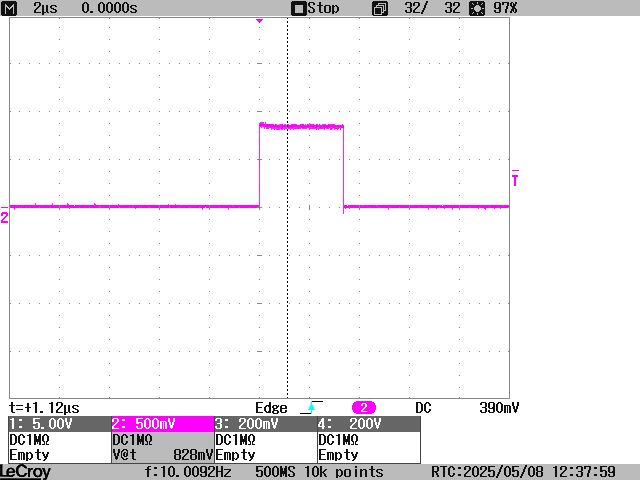This screenshot has width=640, height=480.
Task: Toggle the channel 4 200V header
Action: [x=368, y=424]
